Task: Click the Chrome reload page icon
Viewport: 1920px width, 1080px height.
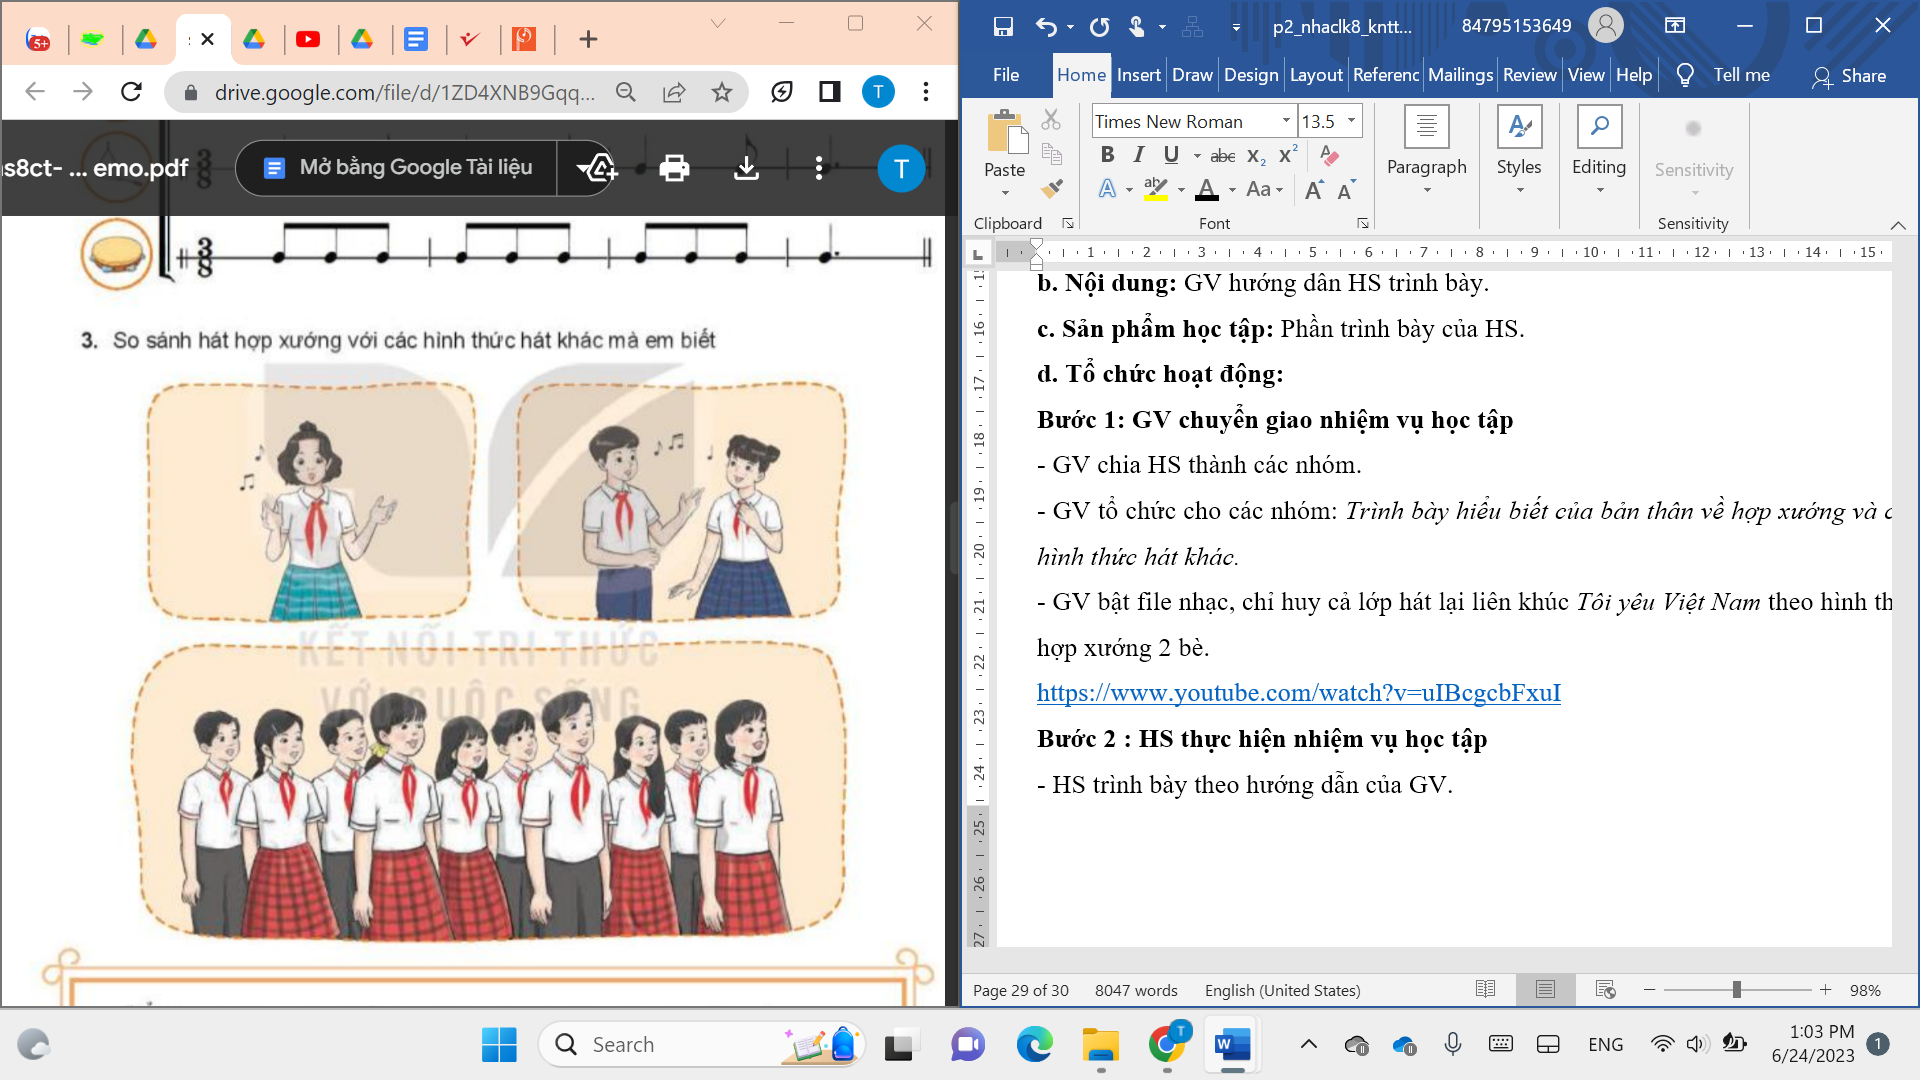Action: (x=131, y=92)
